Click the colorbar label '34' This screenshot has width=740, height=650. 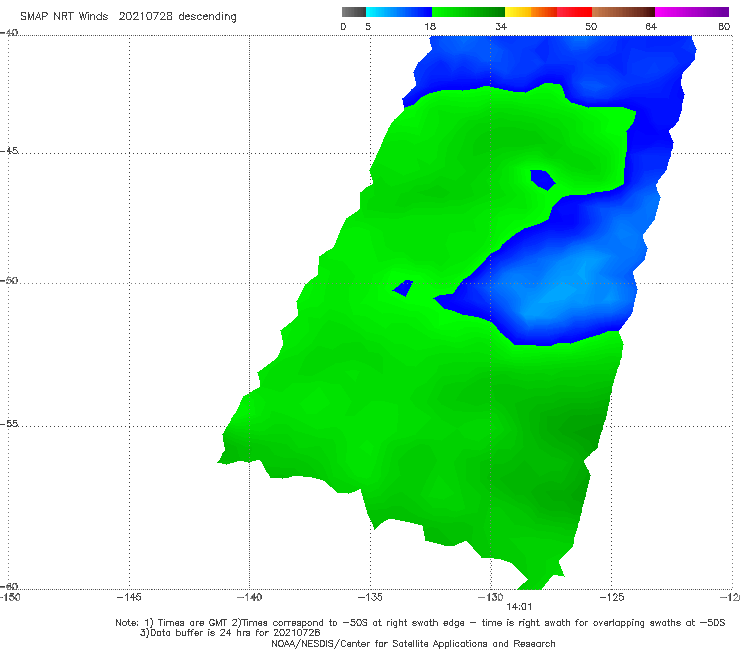coord(501,27)
